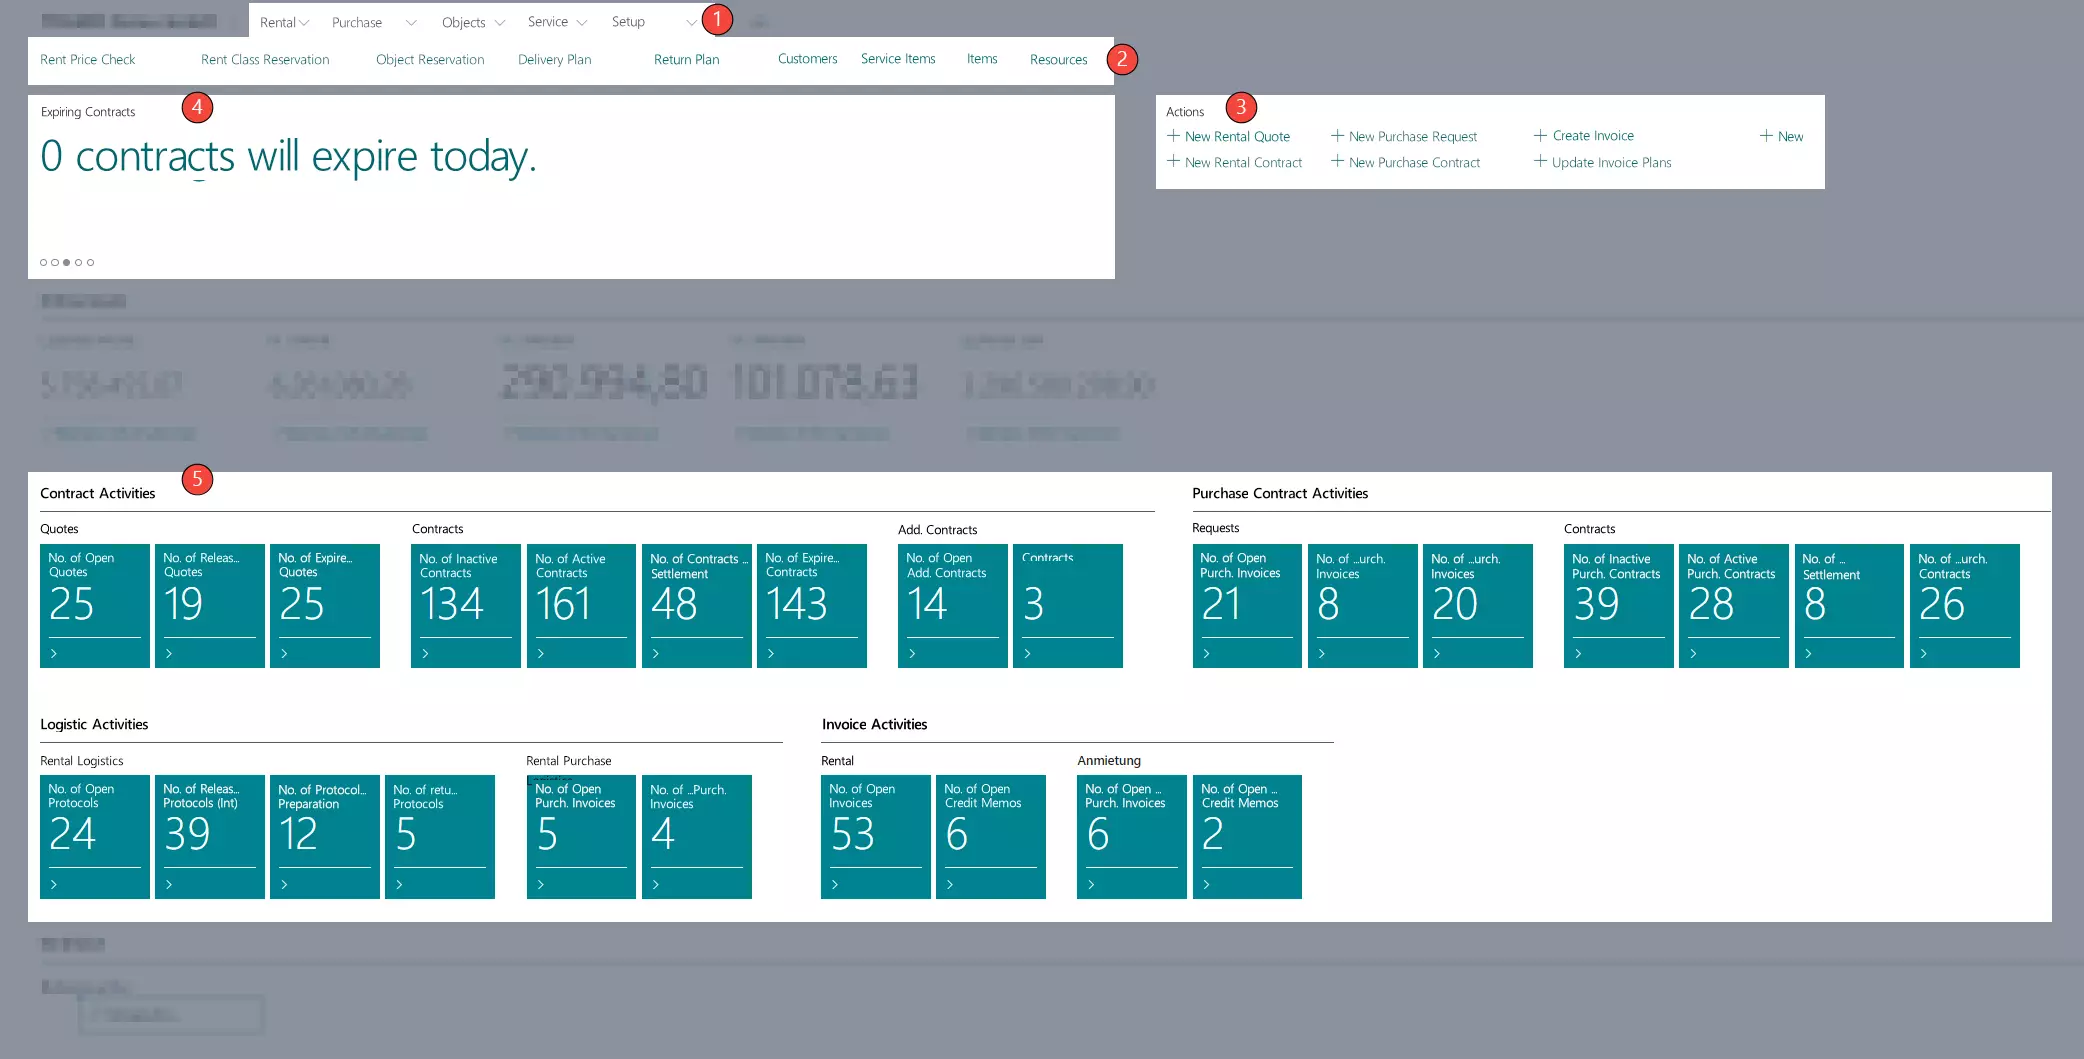This screenshot has width=2084, height=1059.
Task: Click the drill-down arrow on Active Contracts tile
Action: [x=542, y=653]
